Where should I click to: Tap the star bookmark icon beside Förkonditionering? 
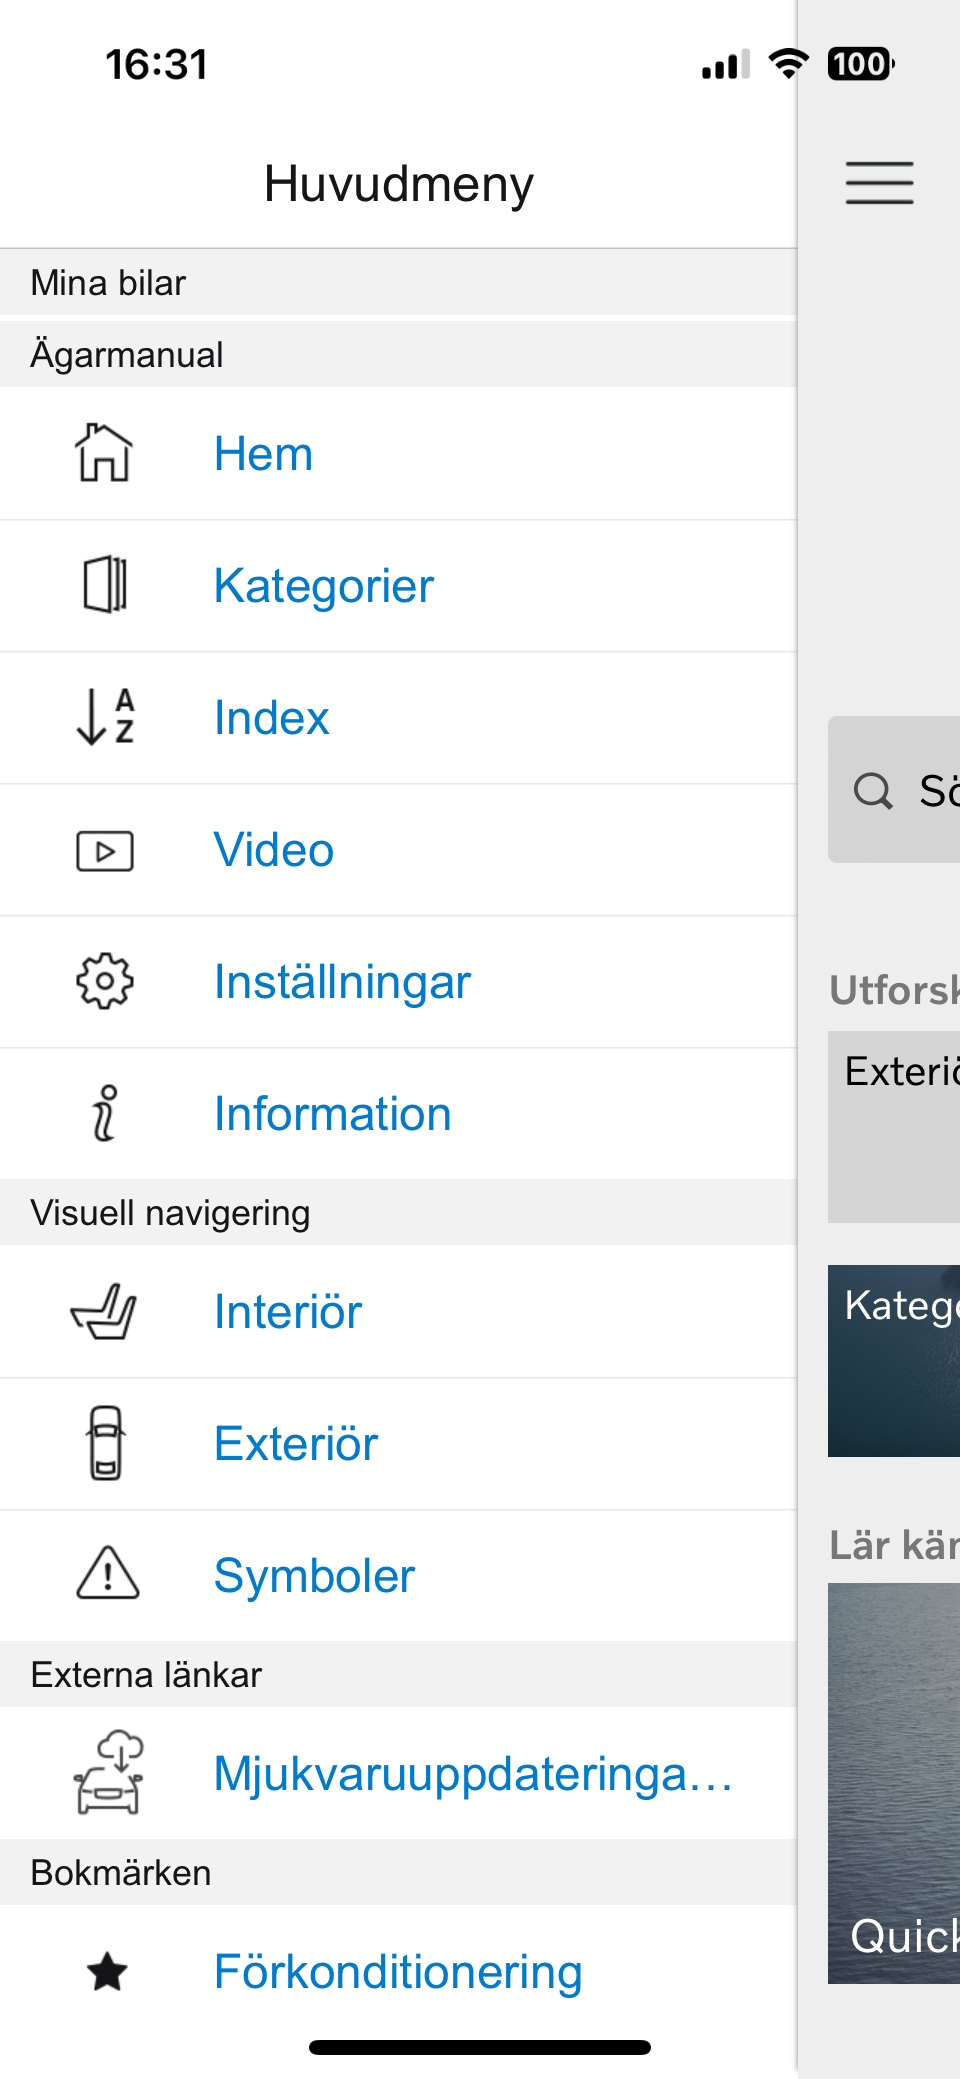107,1972
